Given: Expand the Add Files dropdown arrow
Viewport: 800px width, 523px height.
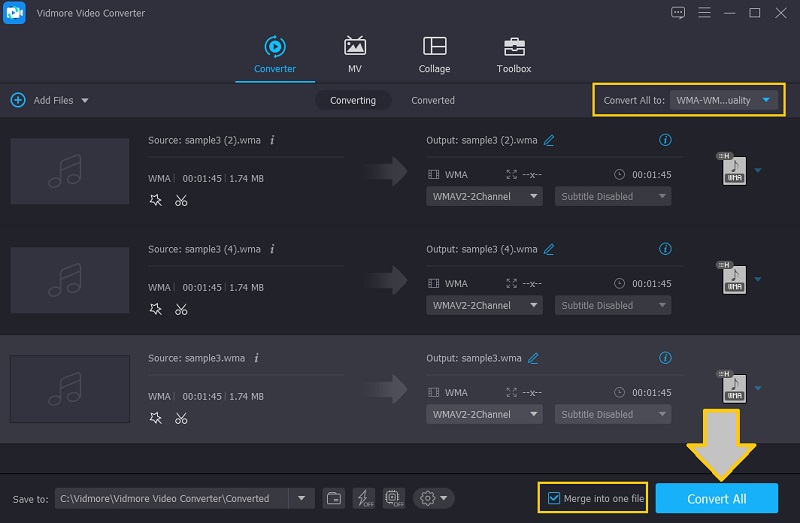Looking at the screenshot, I should pyautogui.click(x=85, y=100).
